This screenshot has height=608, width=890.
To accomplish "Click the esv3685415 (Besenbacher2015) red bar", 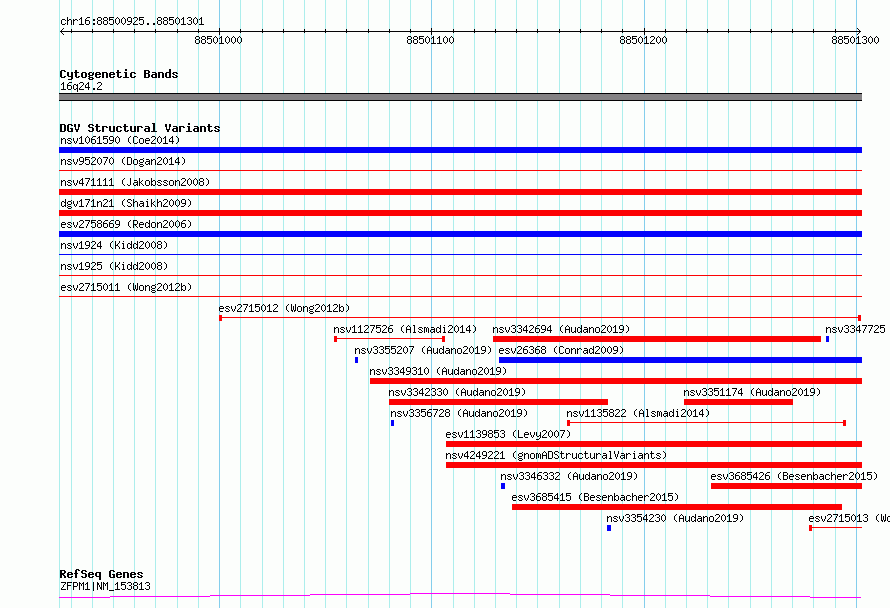I will (x=677, y=507).
